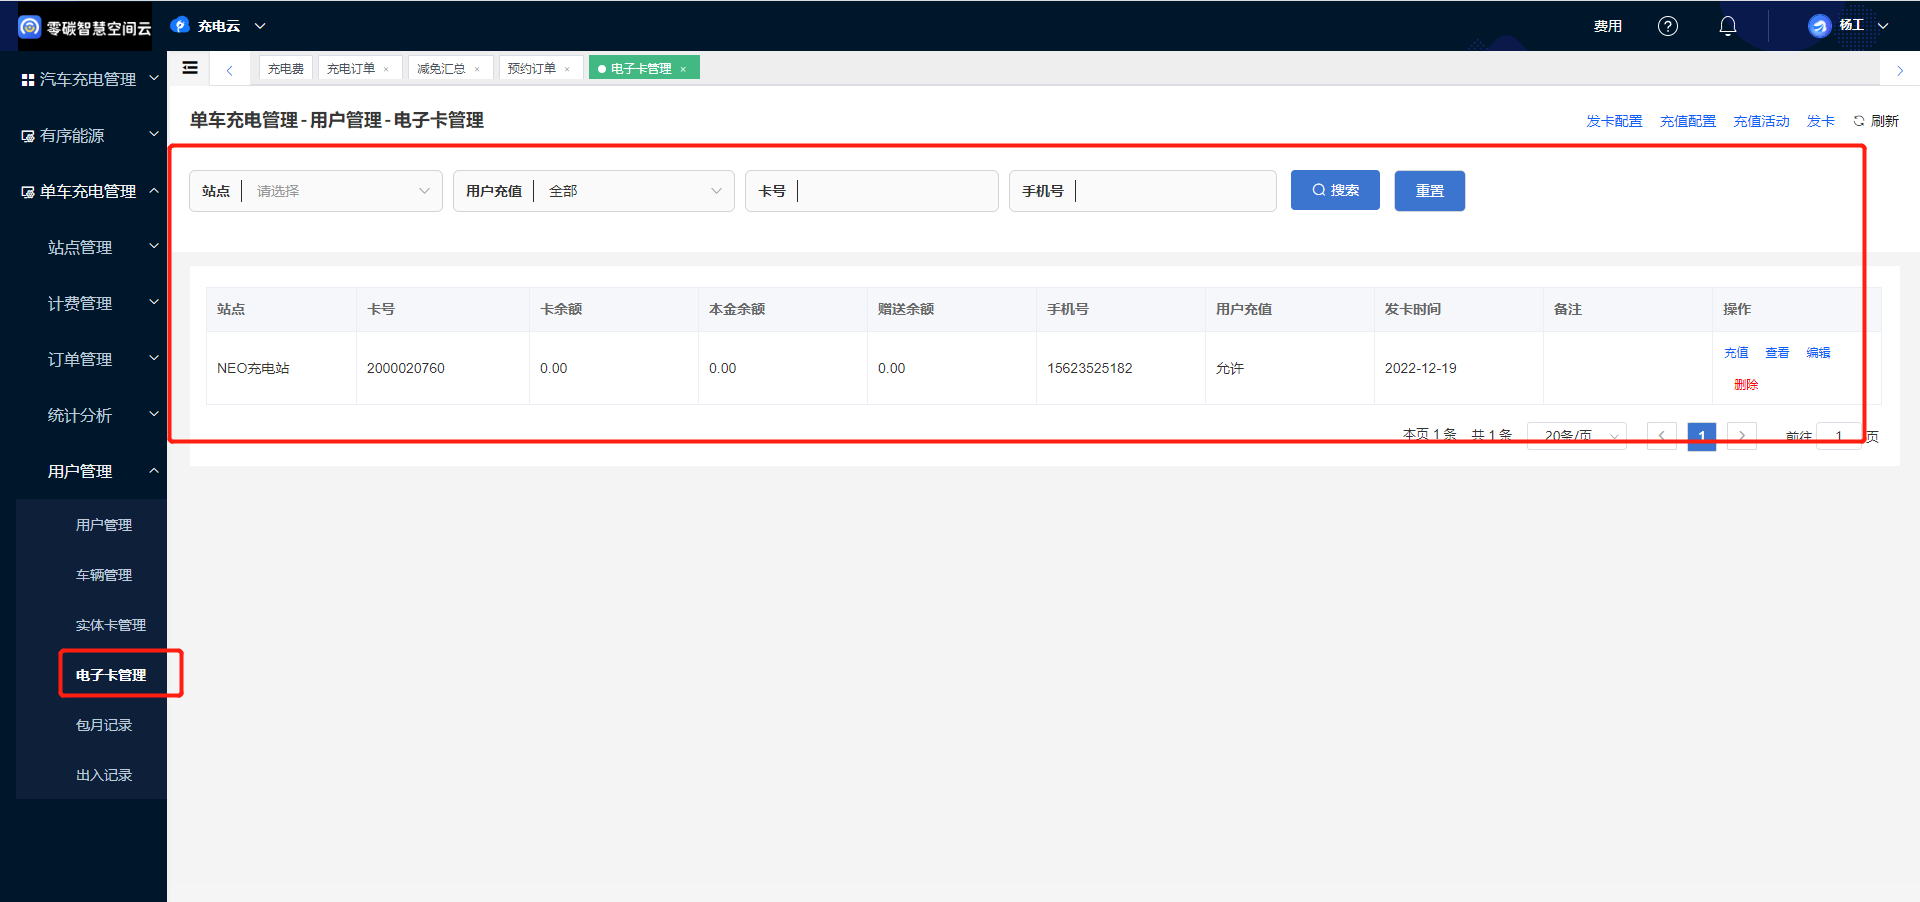Image resolution: width=1920 pixels, height=902 pixels.
Task: Close the 充电订单 tab
Action: (386, 69)
